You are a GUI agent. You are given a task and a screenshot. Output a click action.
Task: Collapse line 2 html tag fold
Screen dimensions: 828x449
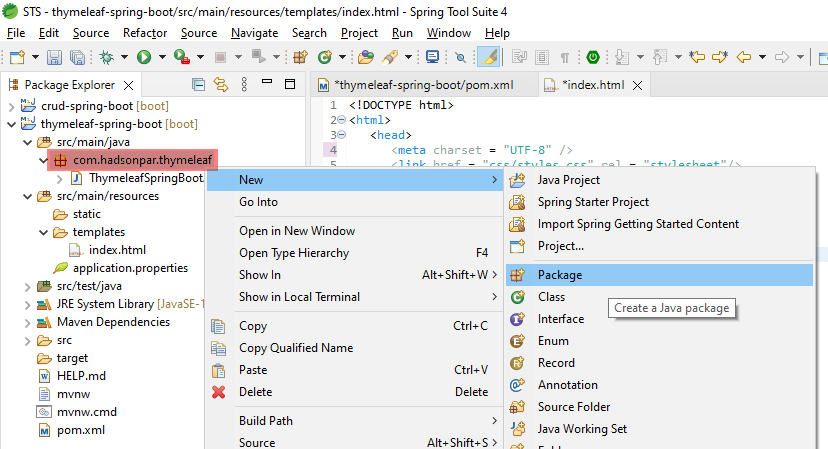341,120
